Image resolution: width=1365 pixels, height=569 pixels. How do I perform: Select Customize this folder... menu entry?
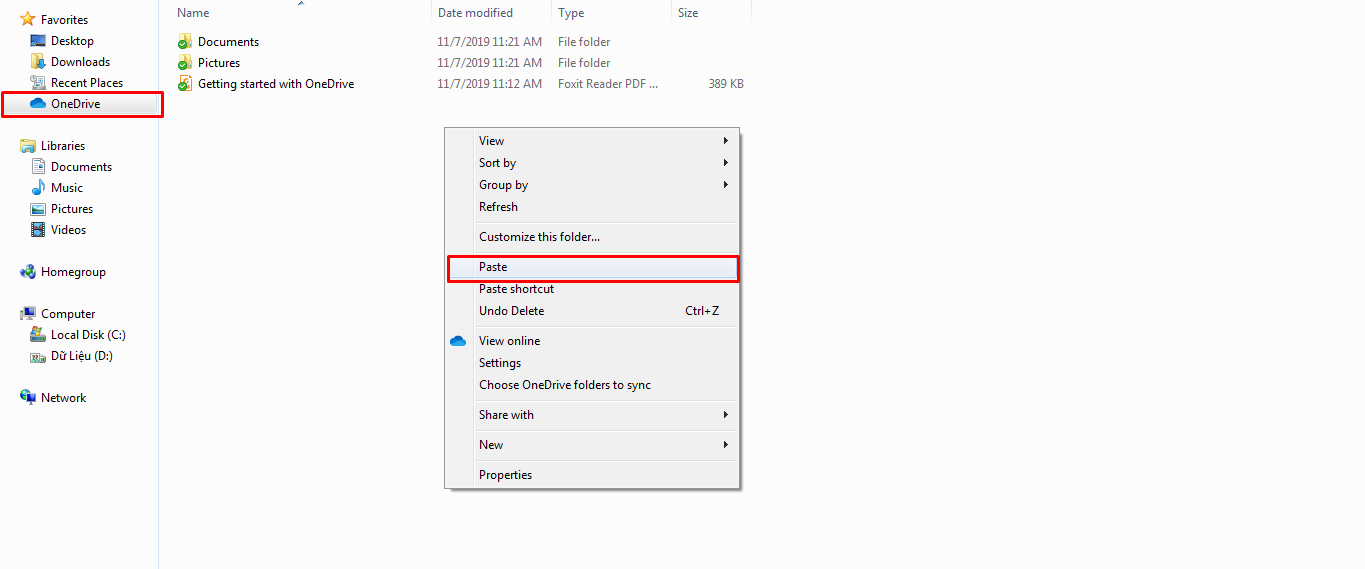pyautogui.click(x=592, y=237)
